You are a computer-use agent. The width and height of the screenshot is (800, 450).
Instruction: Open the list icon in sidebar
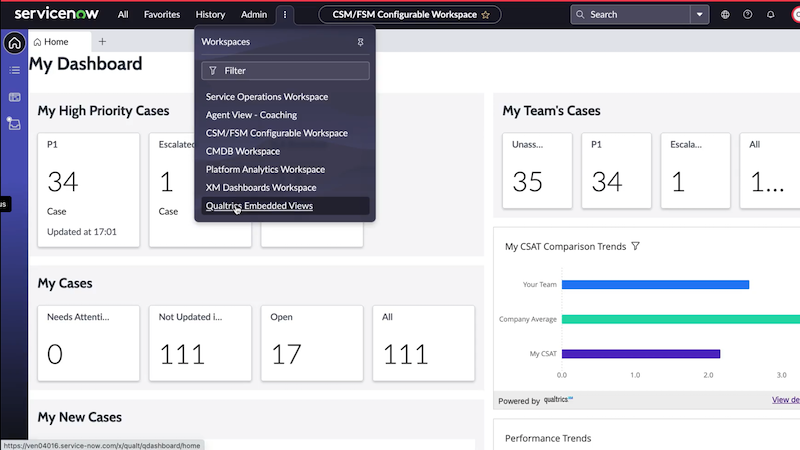tap(14, 70)
